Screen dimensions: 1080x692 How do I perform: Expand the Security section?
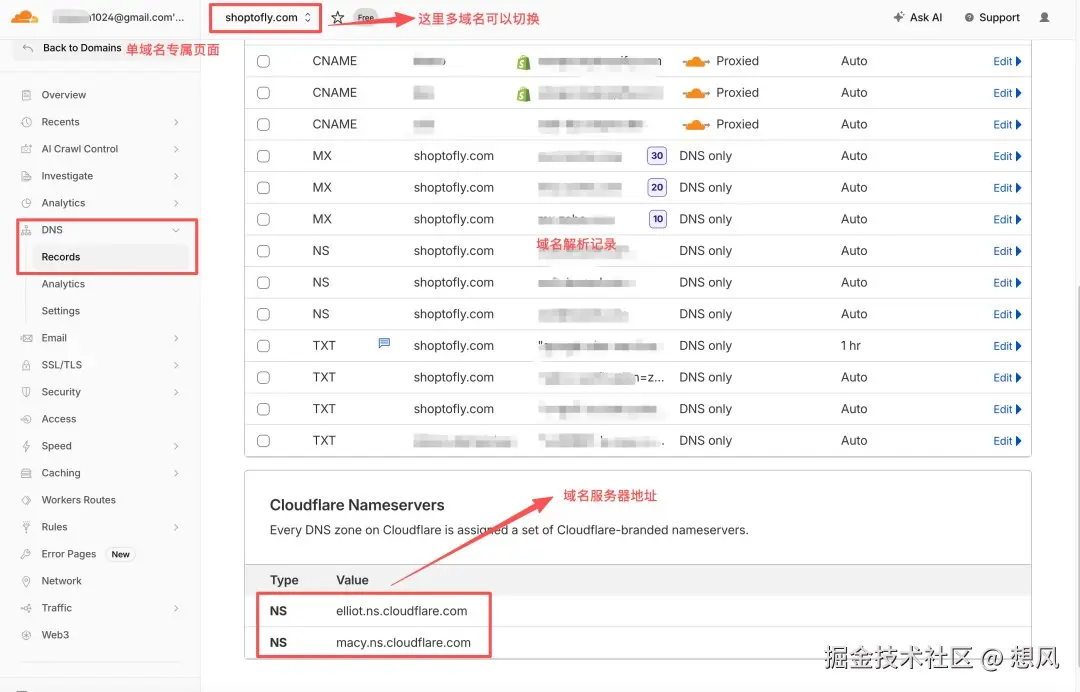176,392
